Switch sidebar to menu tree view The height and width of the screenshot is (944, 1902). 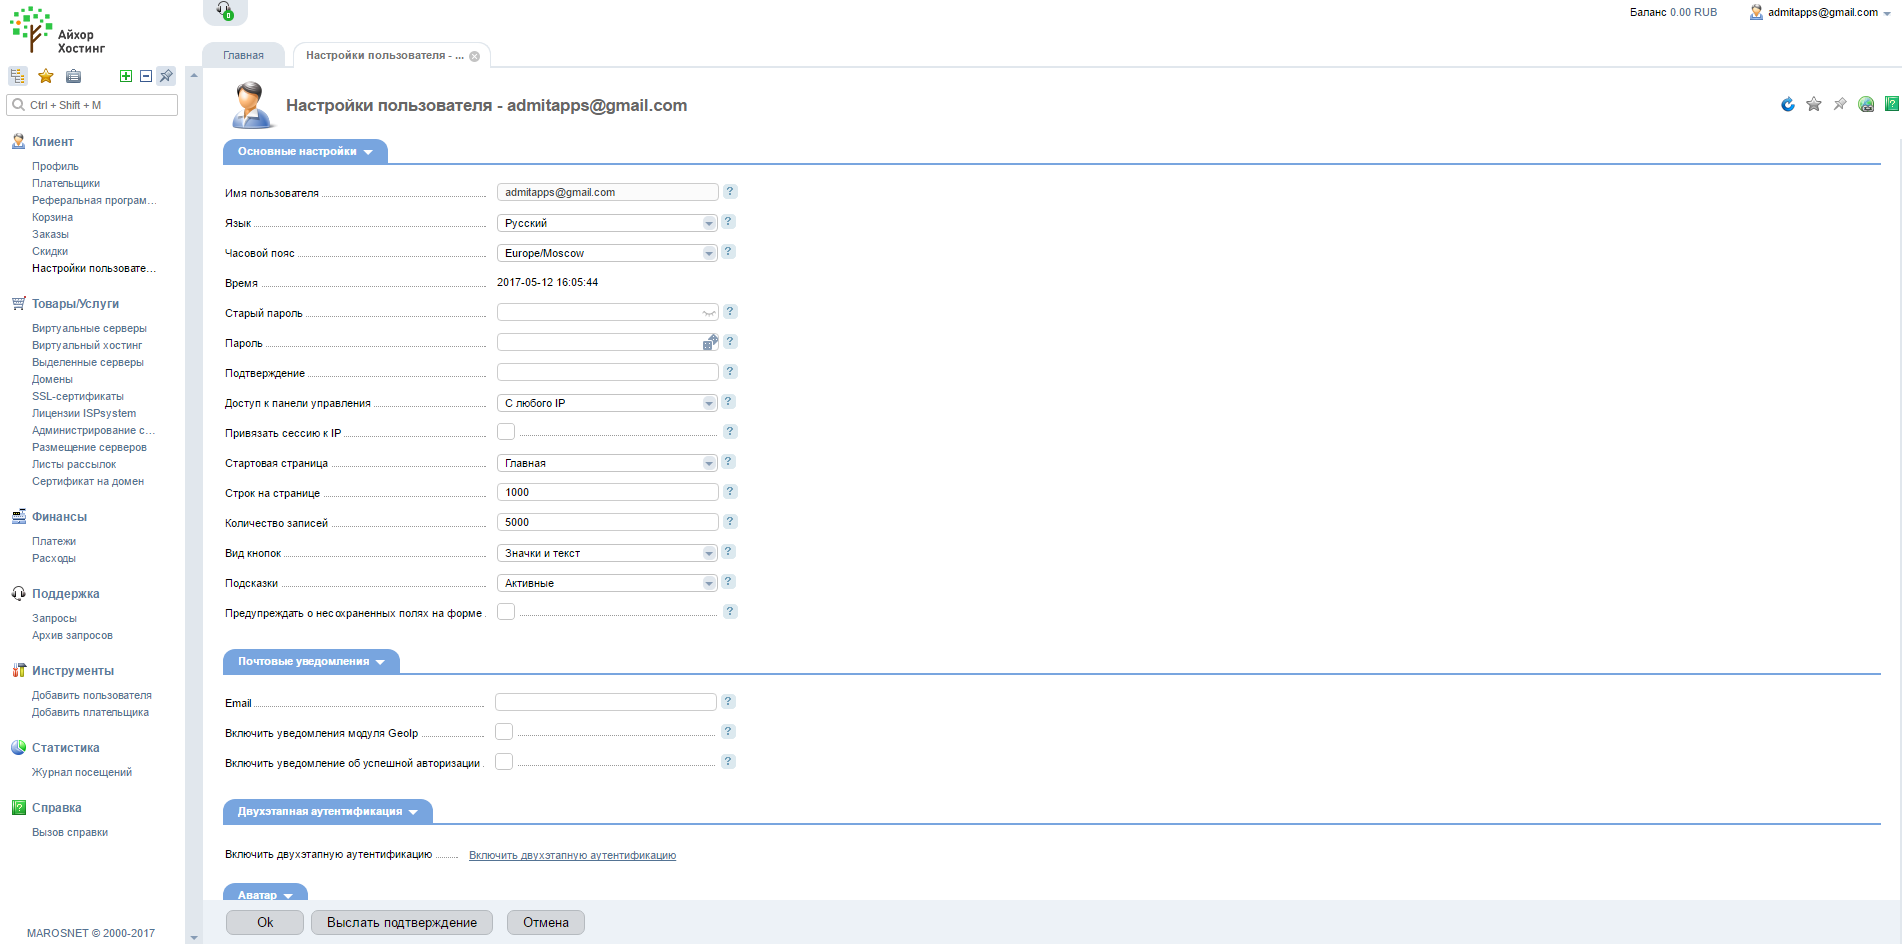pos(18,76)
